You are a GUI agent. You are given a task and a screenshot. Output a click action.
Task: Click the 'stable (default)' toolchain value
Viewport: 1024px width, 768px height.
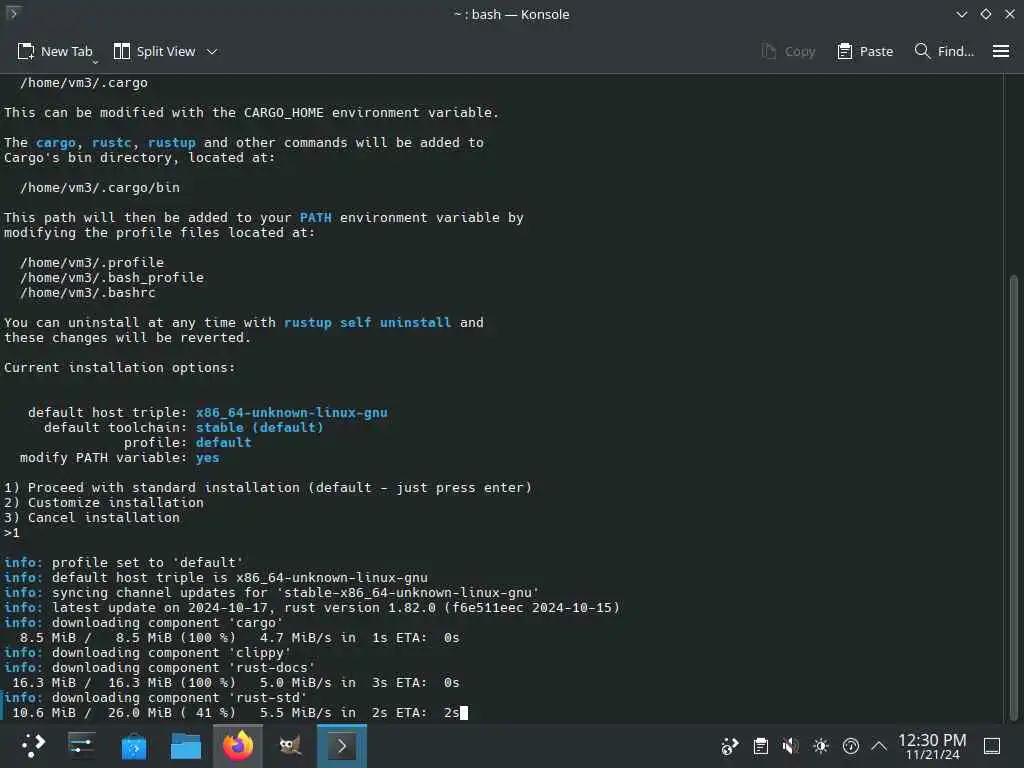click(260, 428)
